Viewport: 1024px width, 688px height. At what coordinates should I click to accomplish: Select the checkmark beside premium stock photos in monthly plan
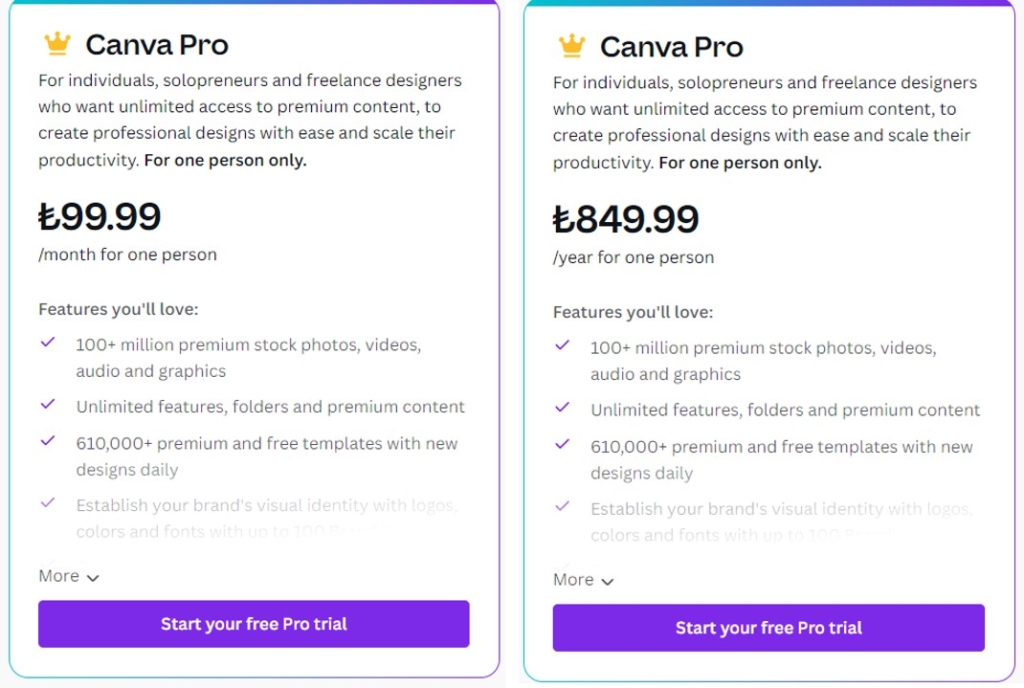pos(47,343)
